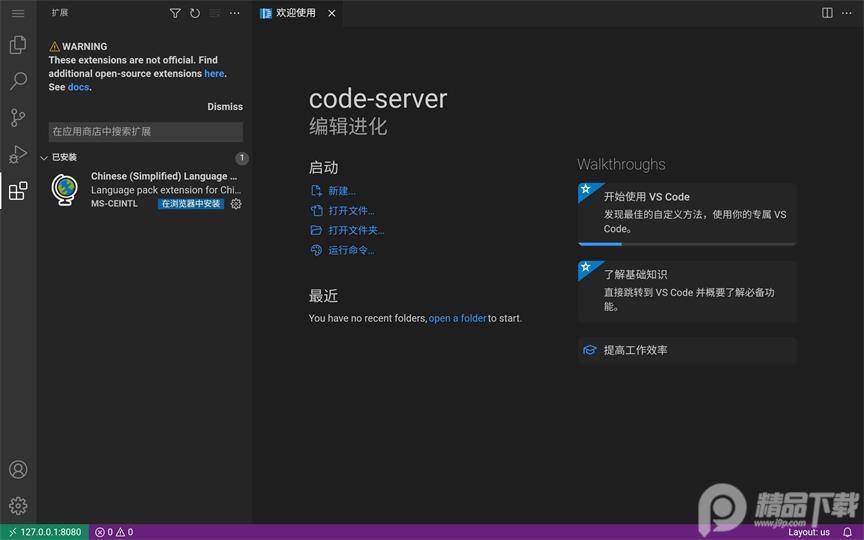Image resolution: width=864 pixels, height=540 pixels.
Task: Click the Dismiss button in warning
Action: coord(225,107)
